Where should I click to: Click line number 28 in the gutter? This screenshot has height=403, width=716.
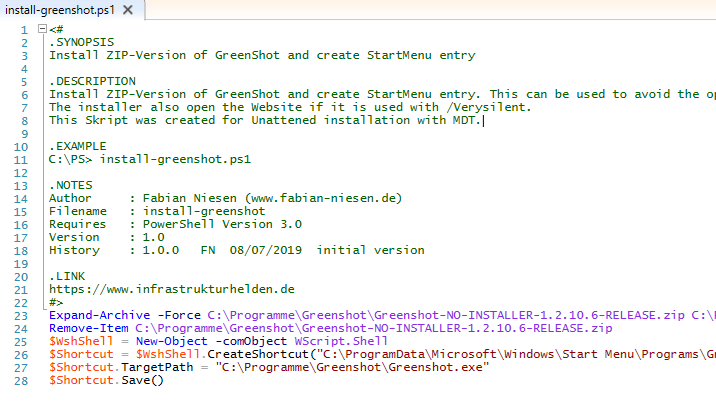click(x=21, y=381)
